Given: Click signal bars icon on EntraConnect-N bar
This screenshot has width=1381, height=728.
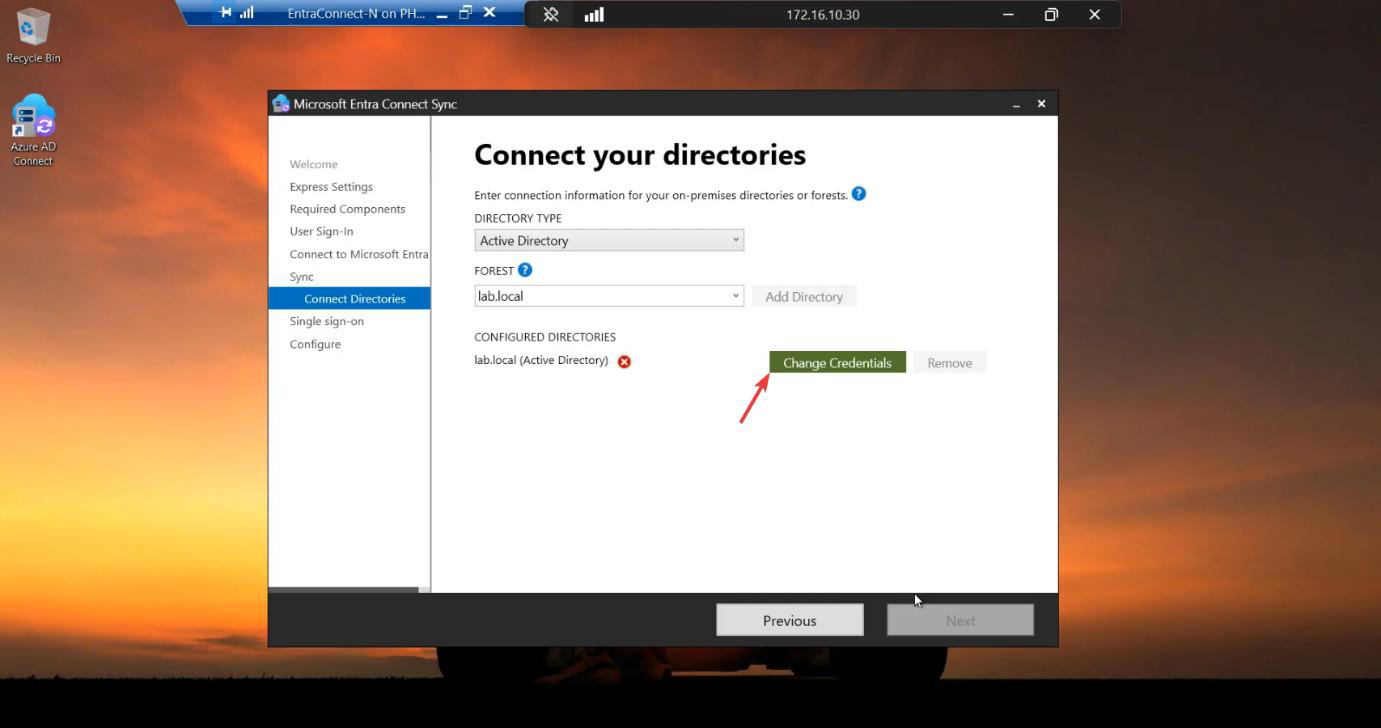Looking at the screenshot, I should (247, 13).
